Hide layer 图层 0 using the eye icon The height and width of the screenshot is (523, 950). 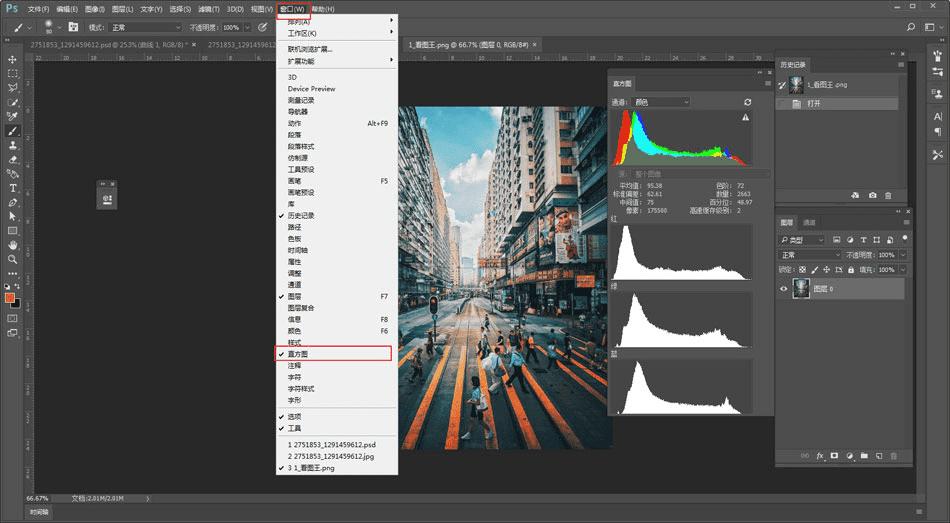(784, 289)
